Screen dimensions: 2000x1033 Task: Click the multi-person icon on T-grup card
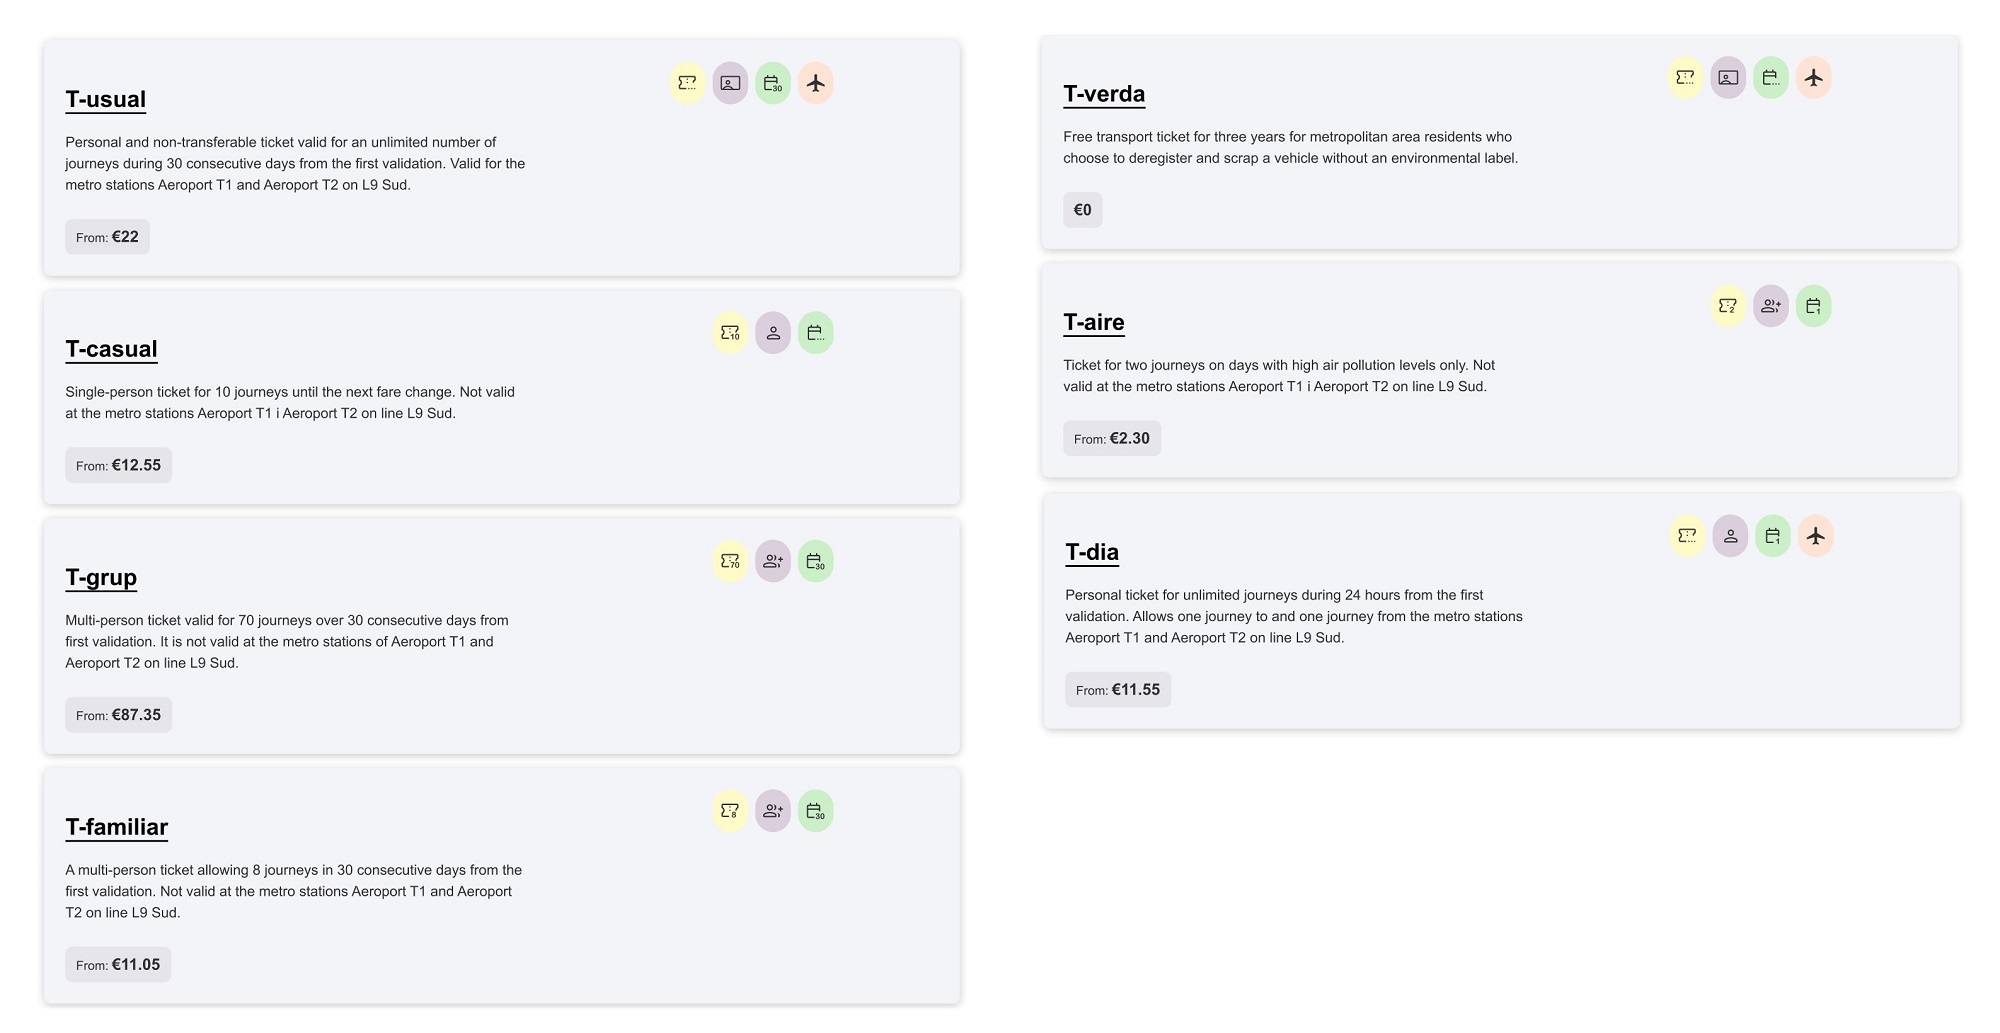(773, 561)
